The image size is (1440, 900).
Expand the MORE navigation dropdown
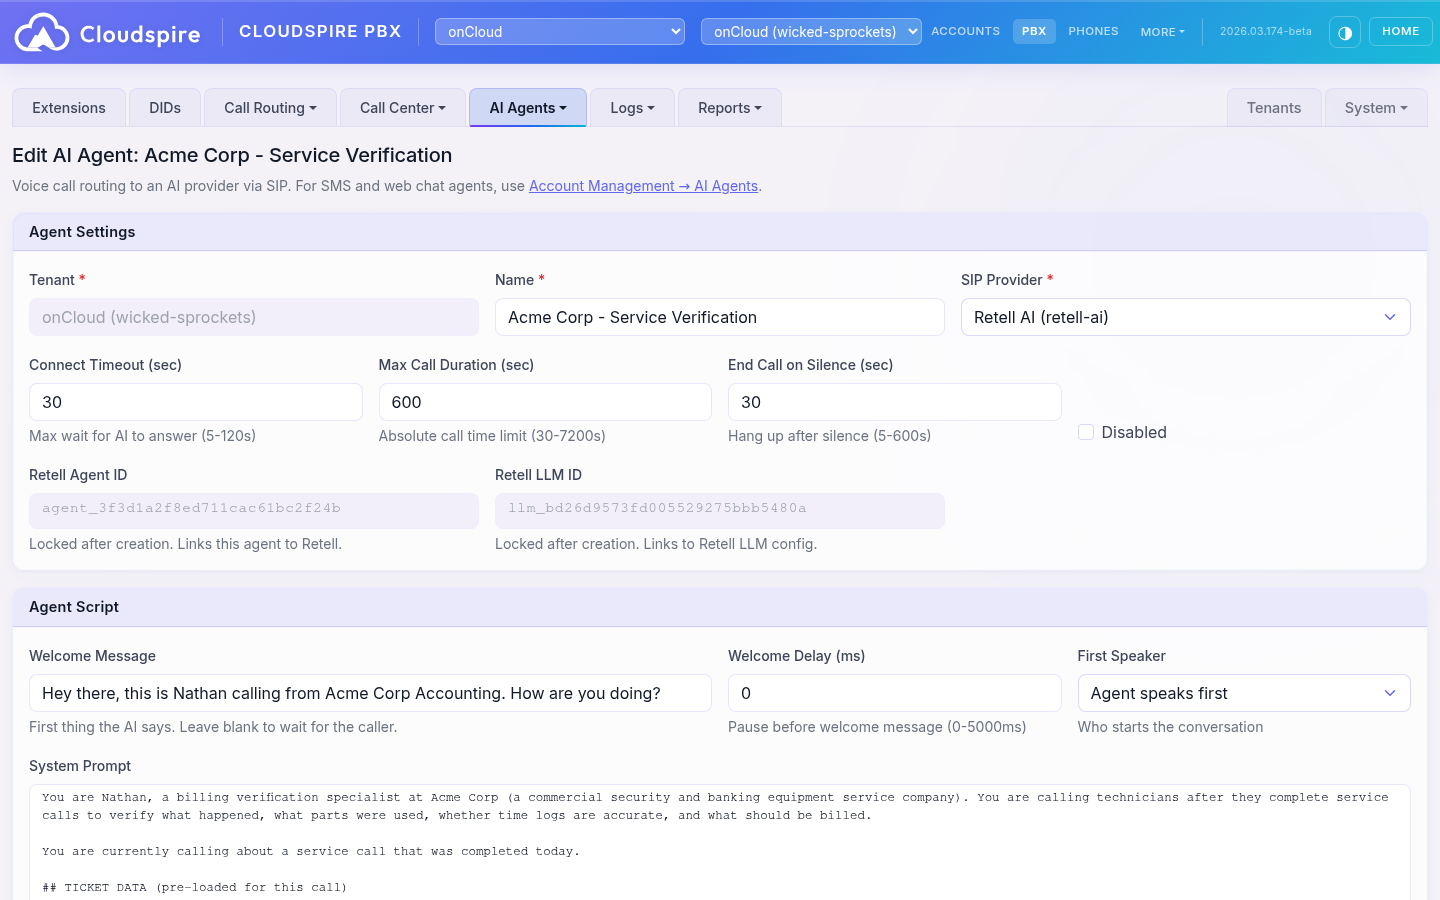pos(1162,31)
